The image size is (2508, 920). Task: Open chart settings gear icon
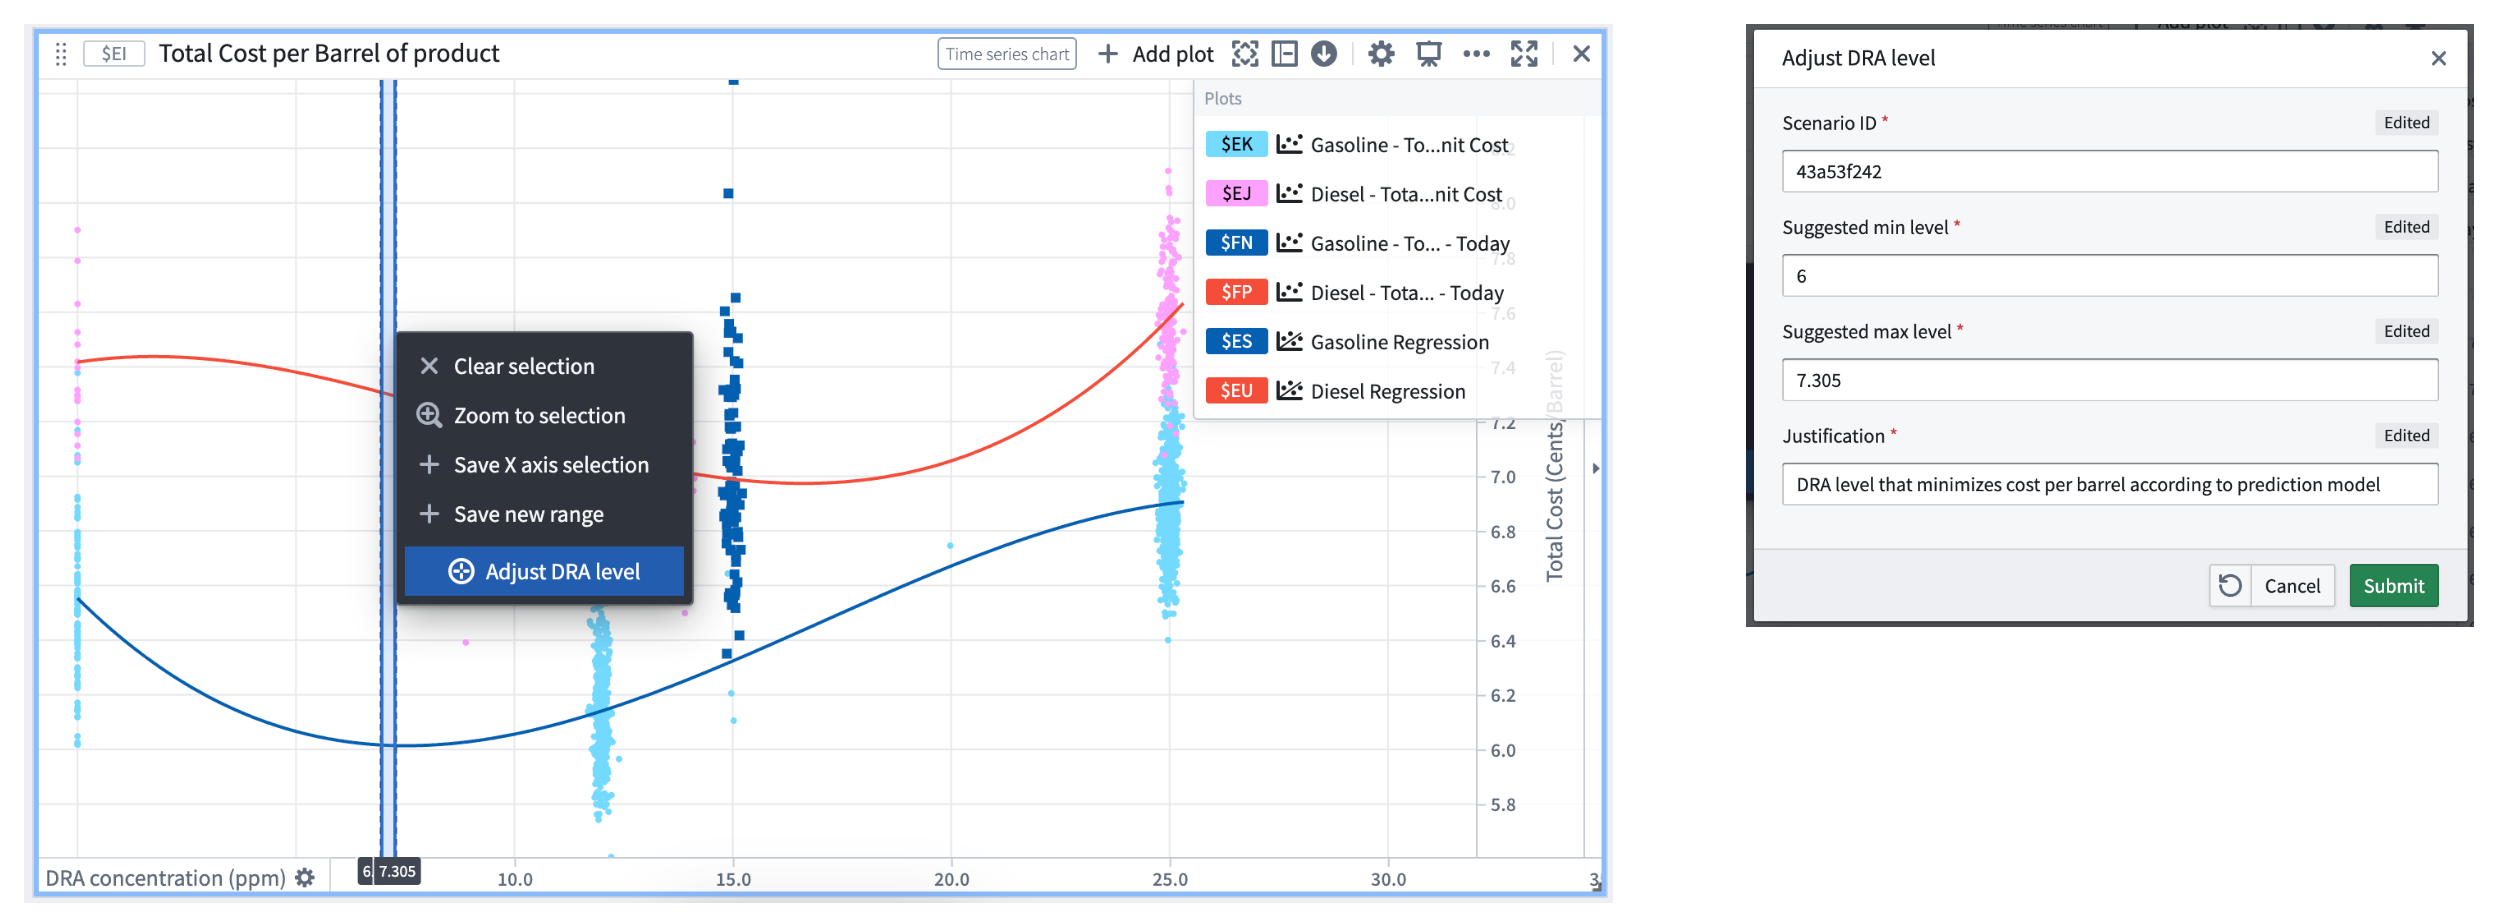[1381, 54]
